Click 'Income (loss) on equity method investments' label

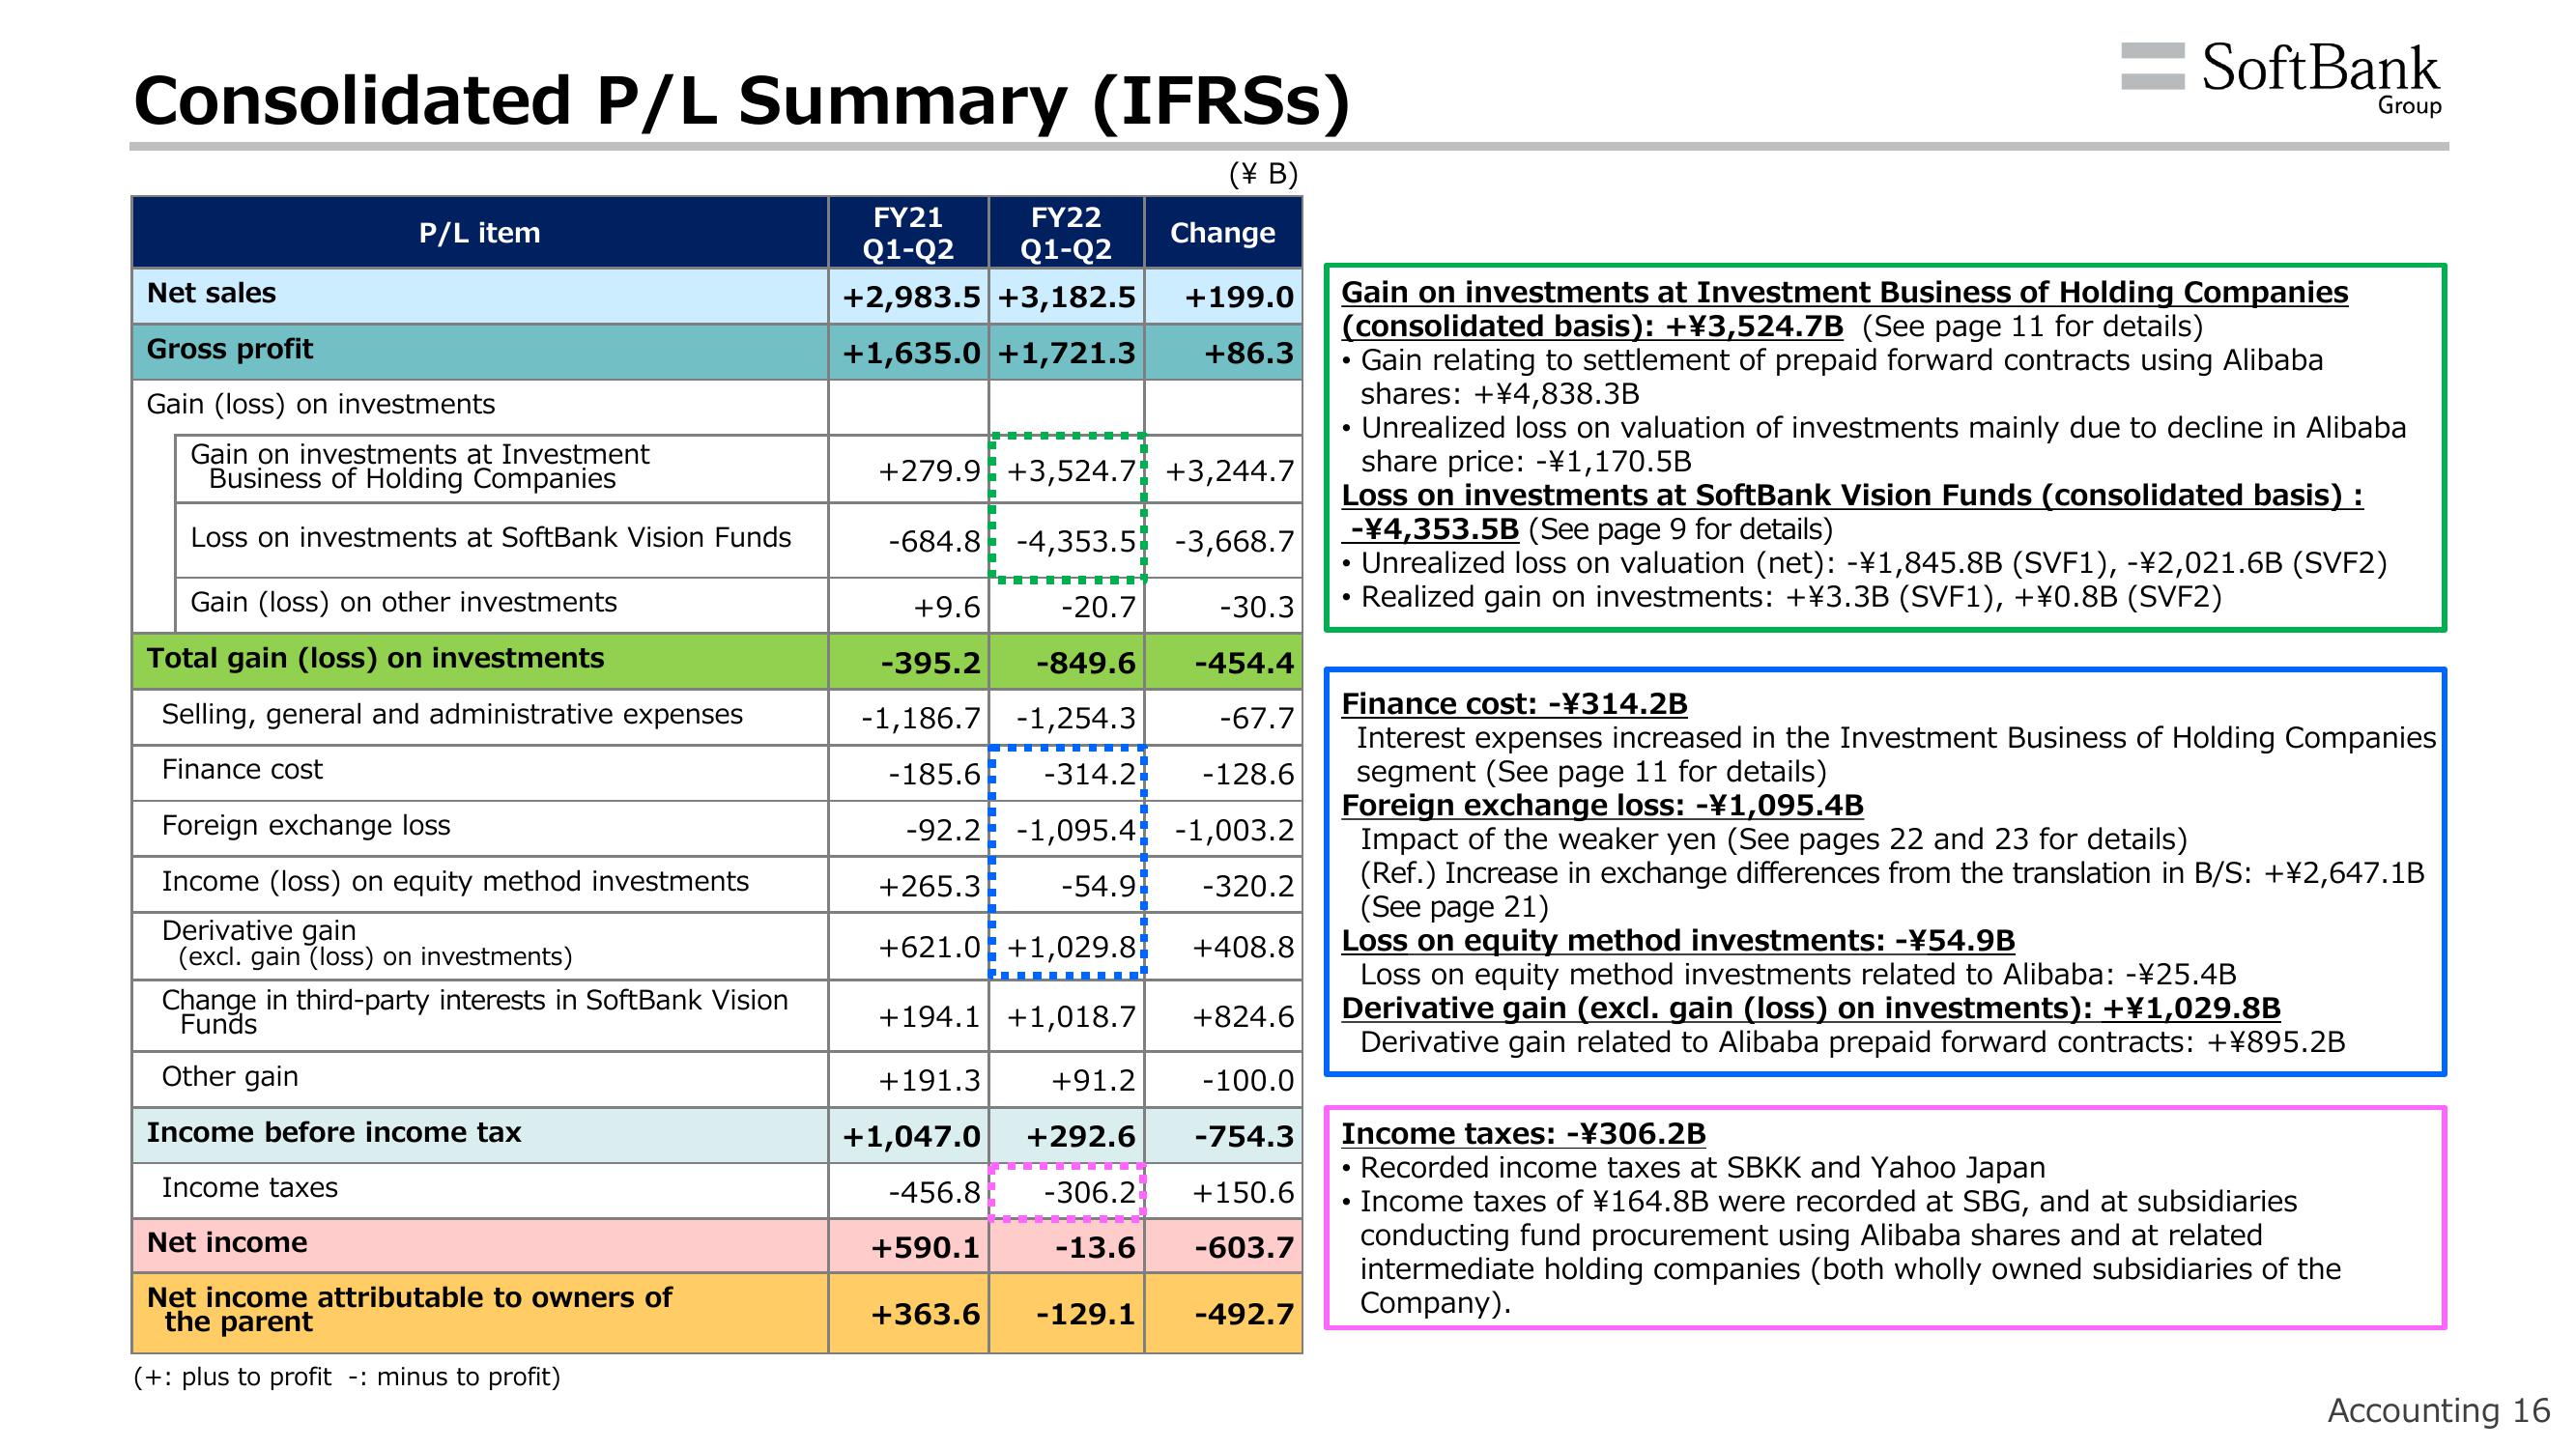(x=455, y=881)
